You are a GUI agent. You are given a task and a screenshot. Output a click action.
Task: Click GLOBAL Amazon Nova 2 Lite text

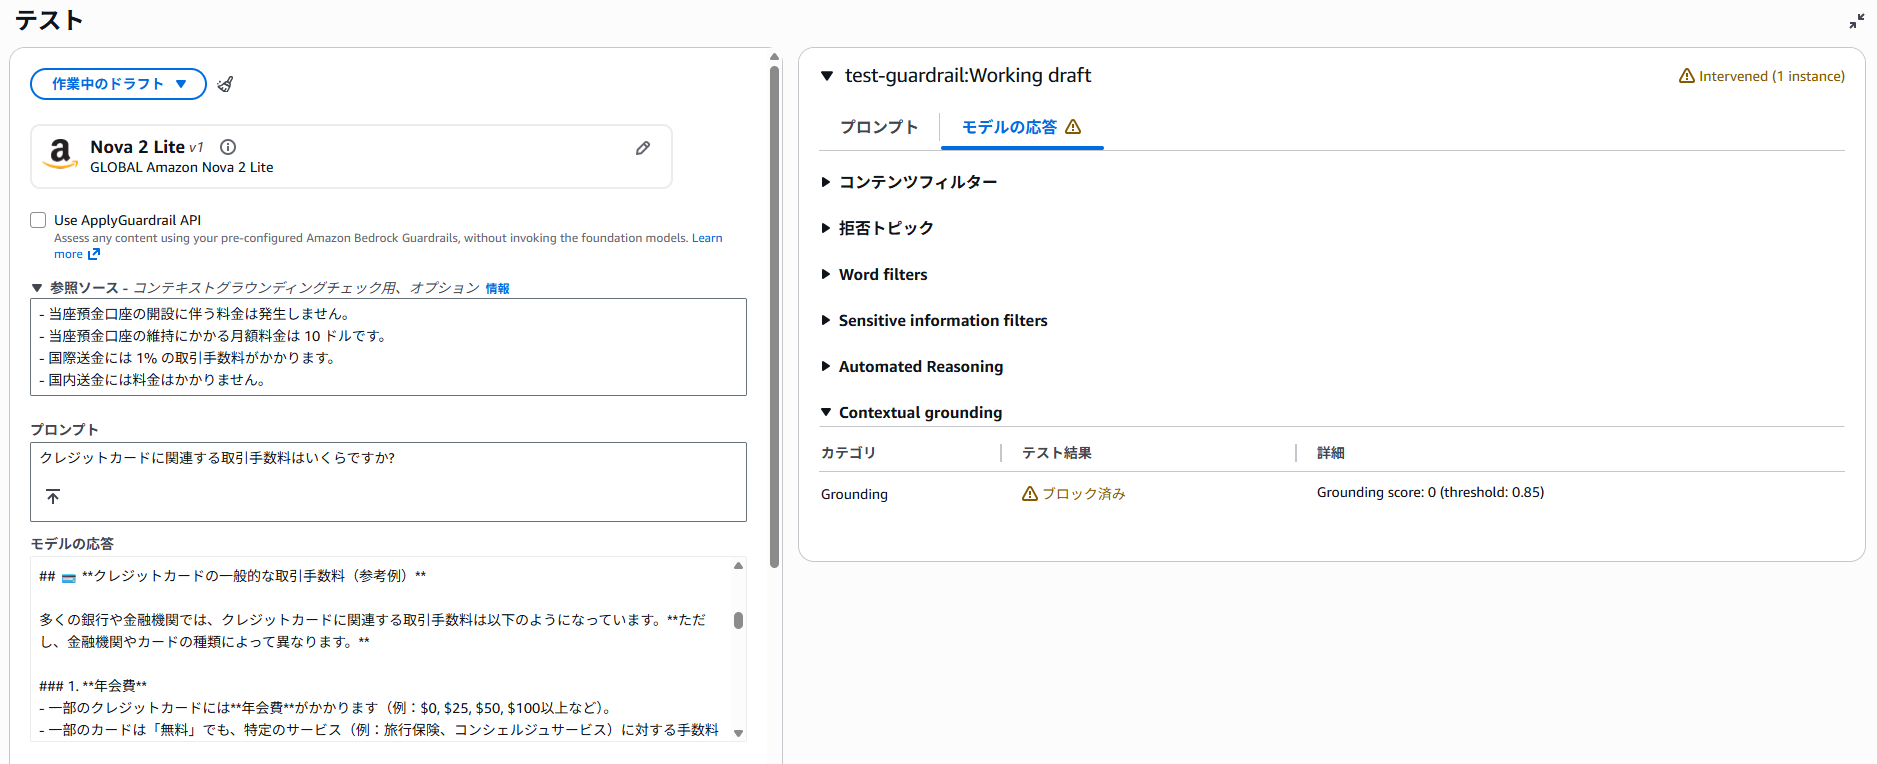point(181,168)
